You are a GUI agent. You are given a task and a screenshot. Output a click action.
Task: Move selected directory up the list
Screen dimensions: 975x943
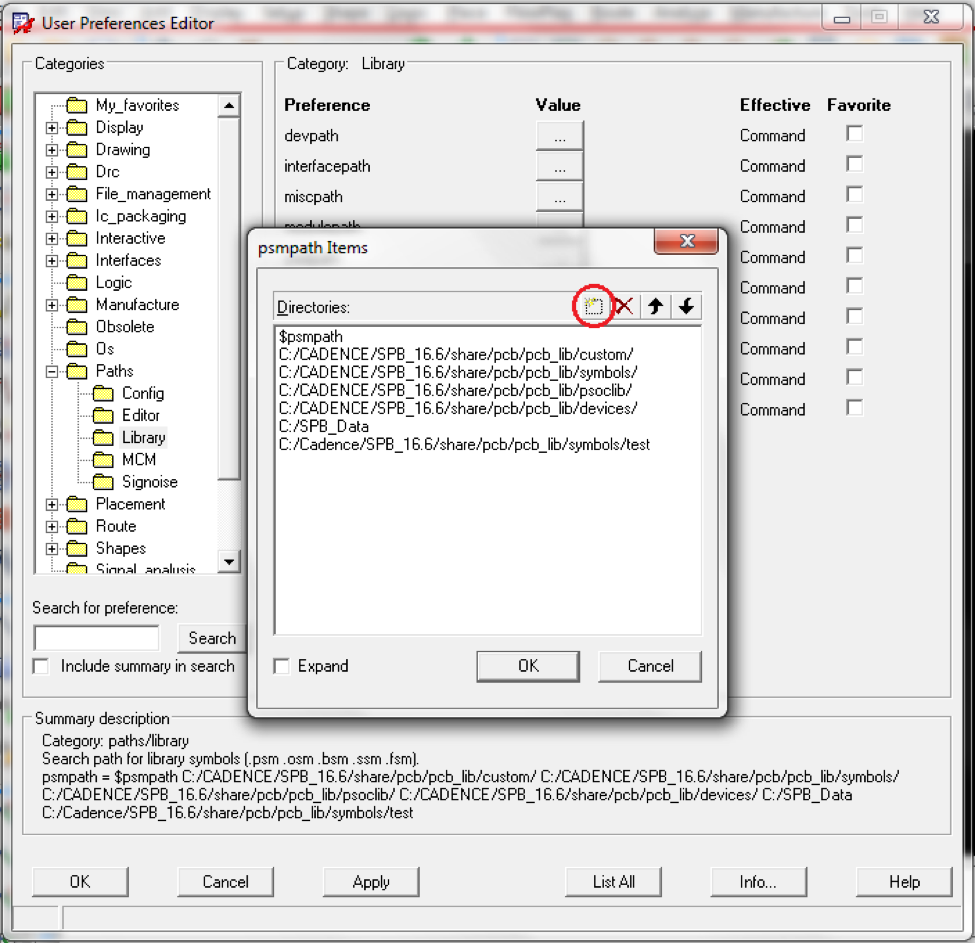(655, 306)
